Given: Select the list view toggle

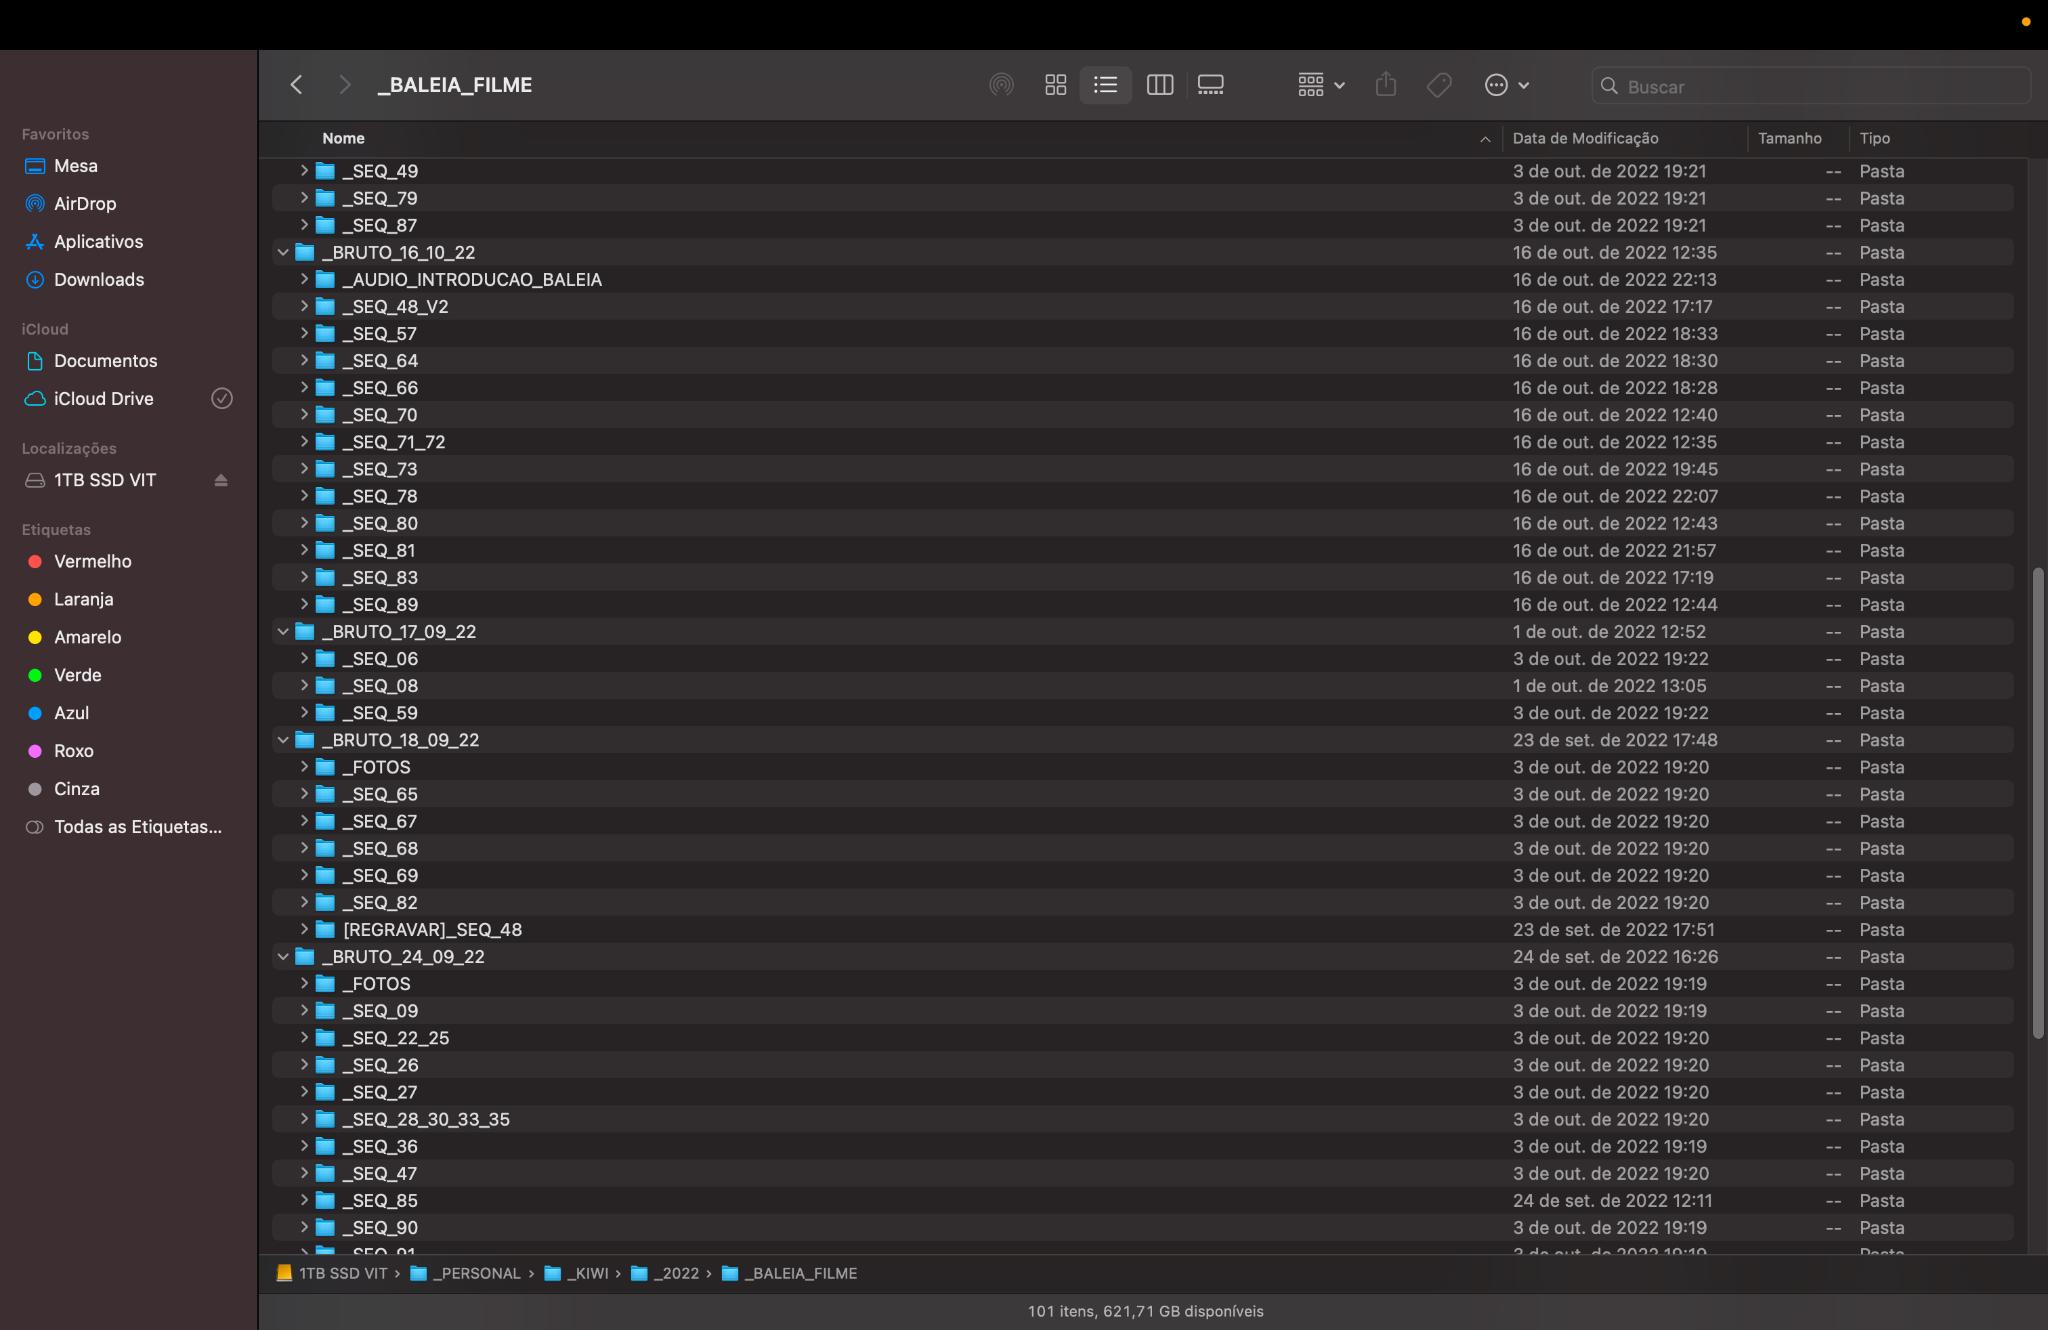Looking at the screenshot, I should coord(1105,85).
